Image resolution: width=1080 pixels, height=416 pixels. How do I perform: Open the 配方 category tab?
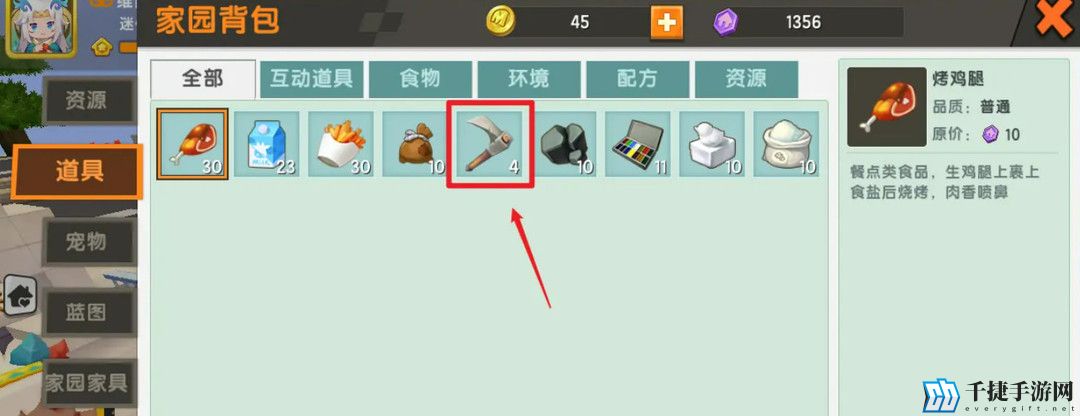coord(638,79)
